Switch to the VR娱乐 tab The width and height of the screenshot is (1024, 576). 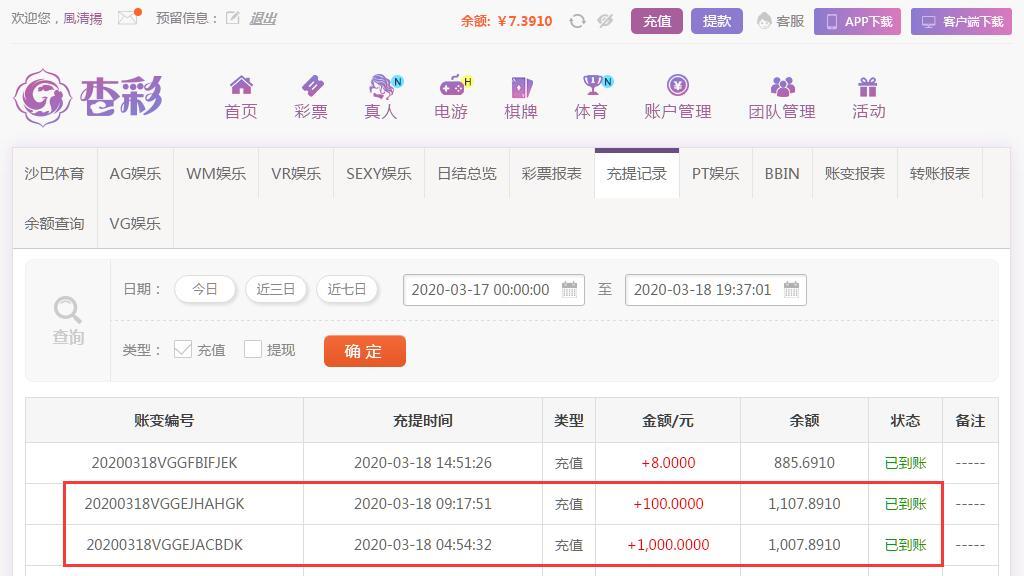click(x=296, y=174)
